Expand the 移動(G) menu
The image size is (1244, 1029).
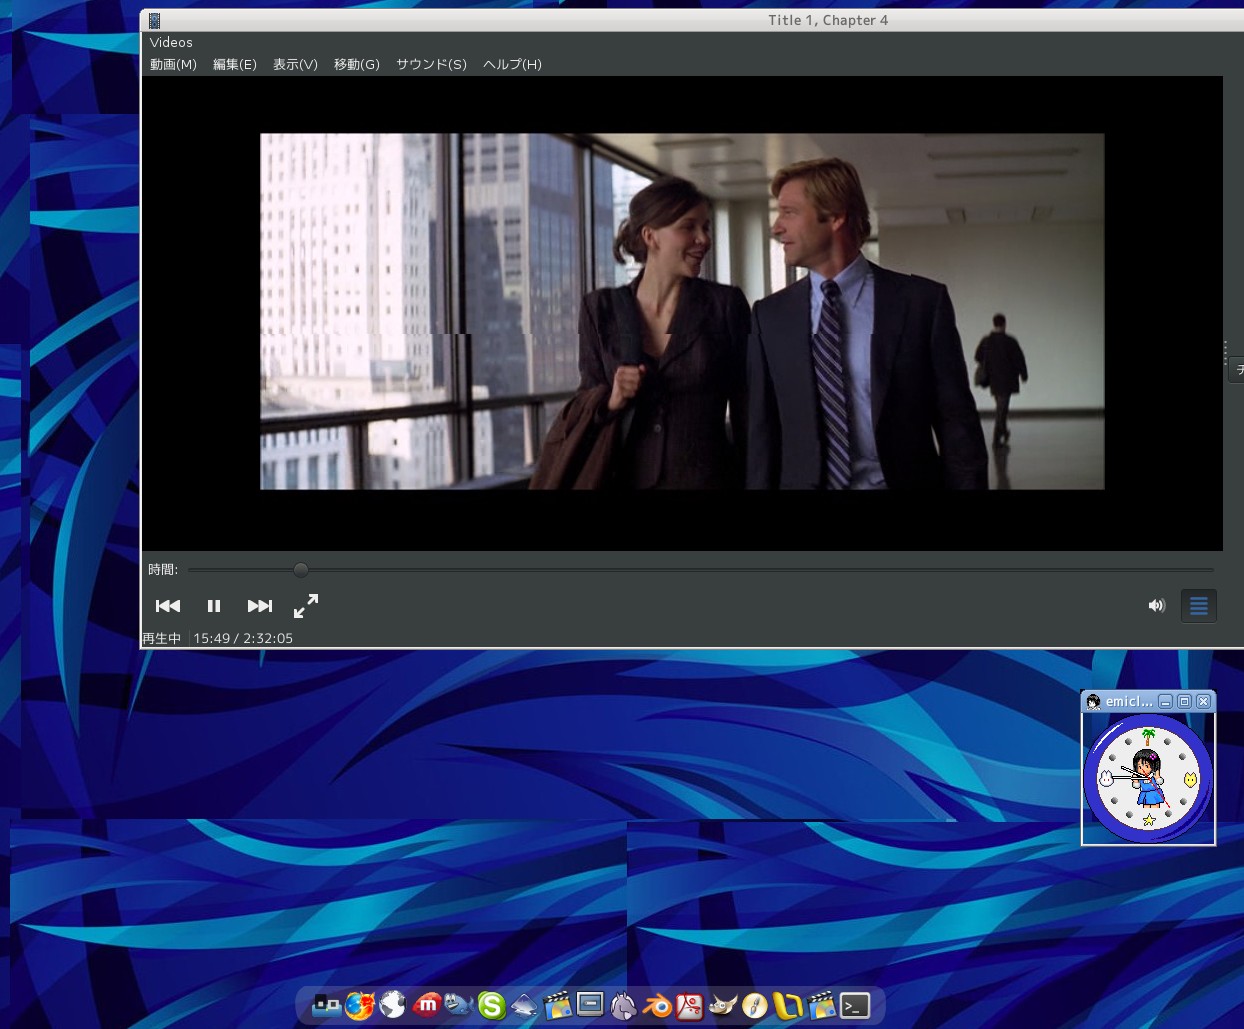click(356, 64)
